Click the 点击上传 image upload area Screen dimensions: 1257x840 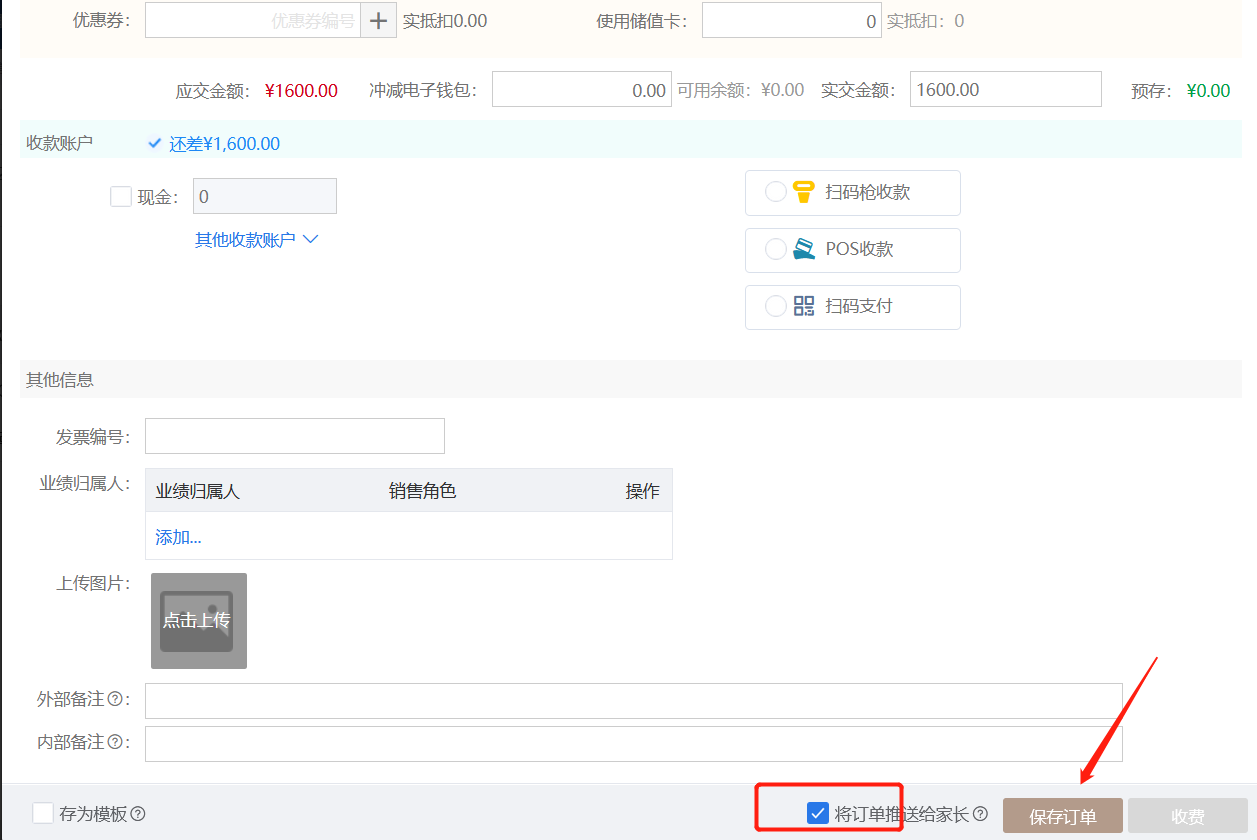click(x=198, y=620)
